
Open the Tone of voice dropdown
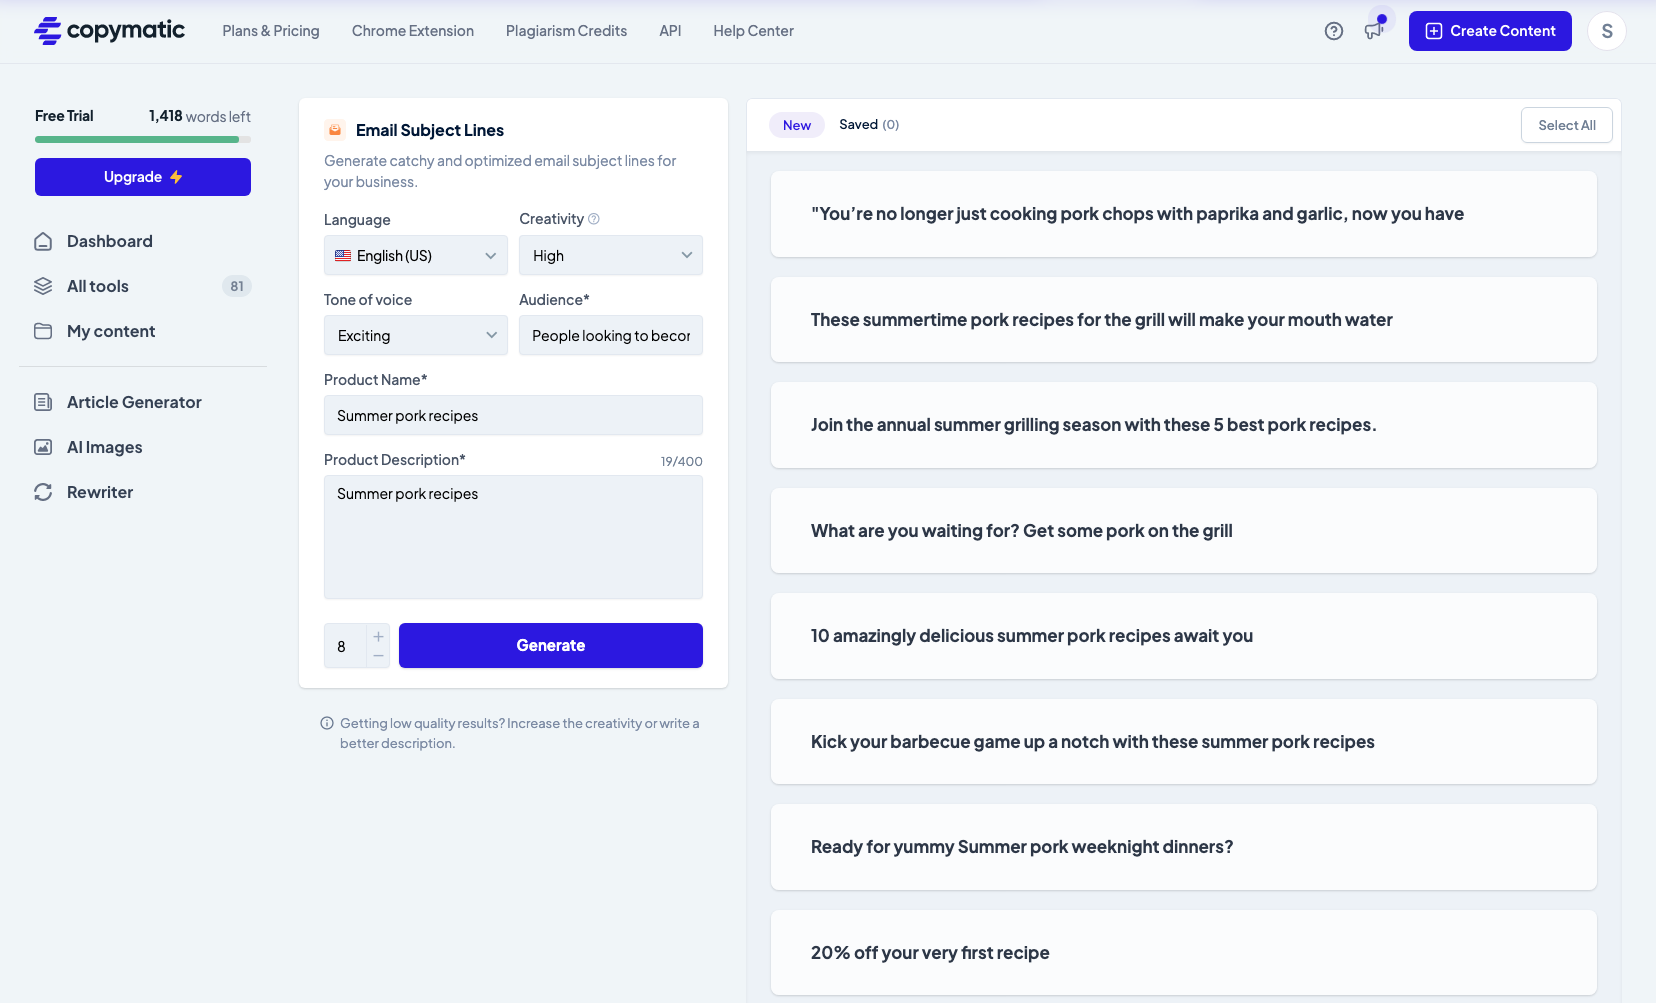(x=416, y=335)
